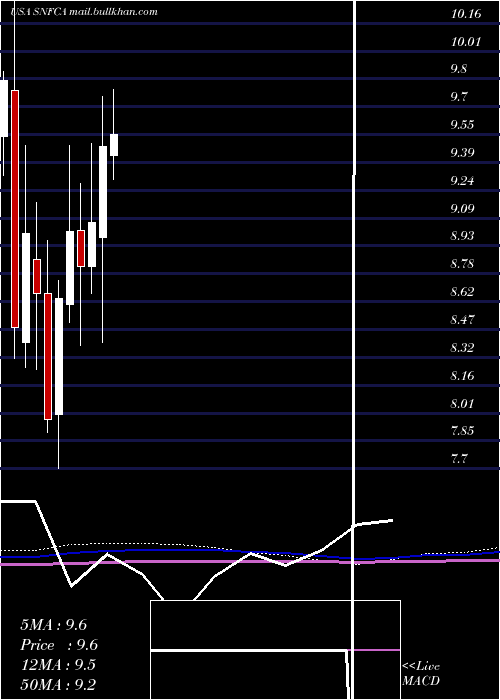
Task: Click the 'Price : 9.6' readout
Action: (59, 645)
